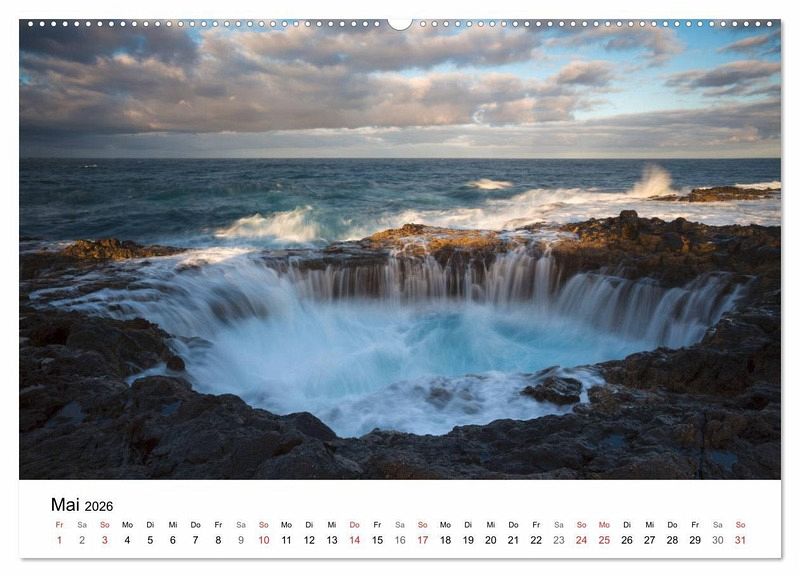Select day 21 in the calendar

coord(513,540)
